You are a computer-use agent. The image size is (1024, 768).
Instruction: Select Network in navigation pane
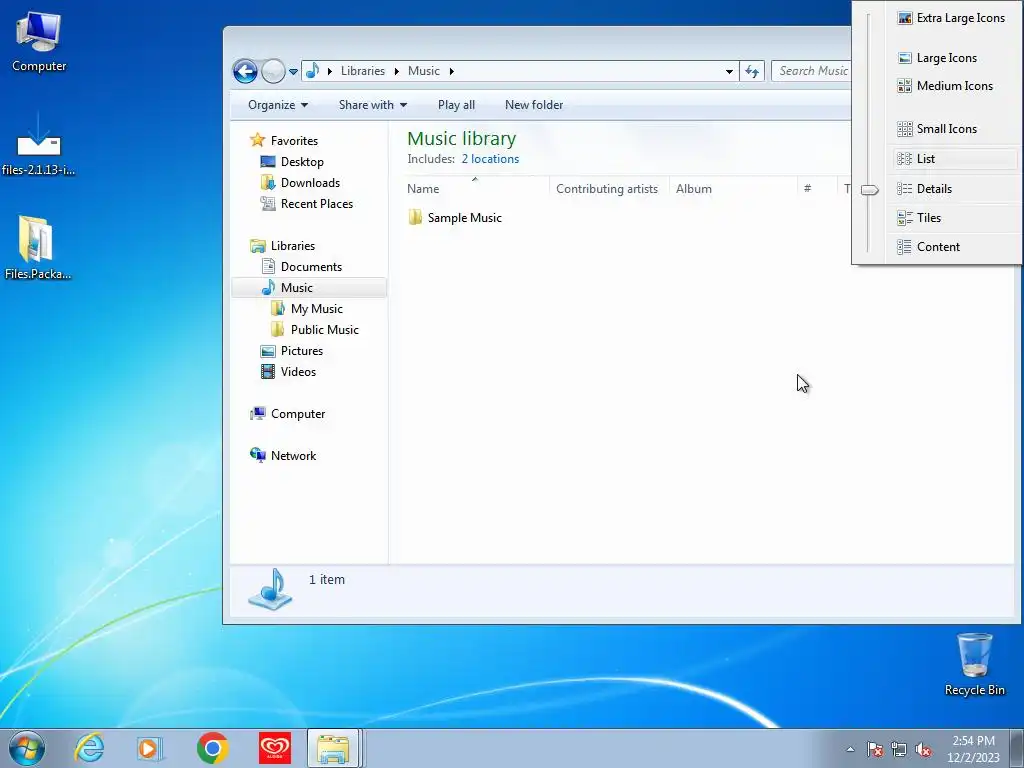click(293, 456)
